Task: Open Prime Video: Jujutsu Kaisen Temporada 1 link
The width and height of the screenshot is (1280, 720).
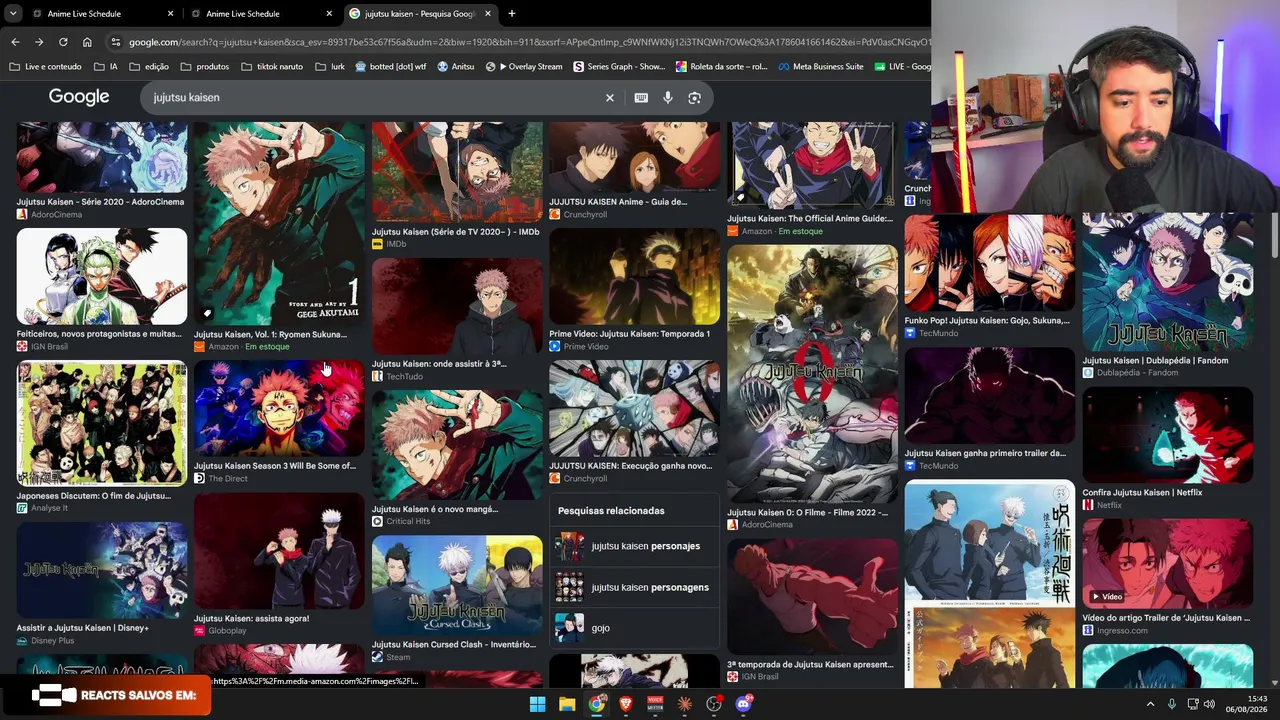Action: [629, 334]
